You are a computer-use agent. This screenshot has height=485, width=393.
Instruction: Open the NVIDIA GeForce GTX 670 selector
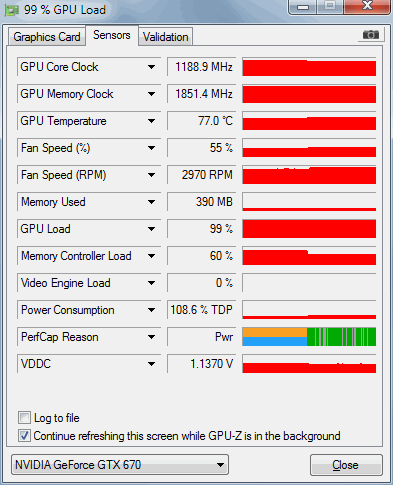[x=120, y=464]
